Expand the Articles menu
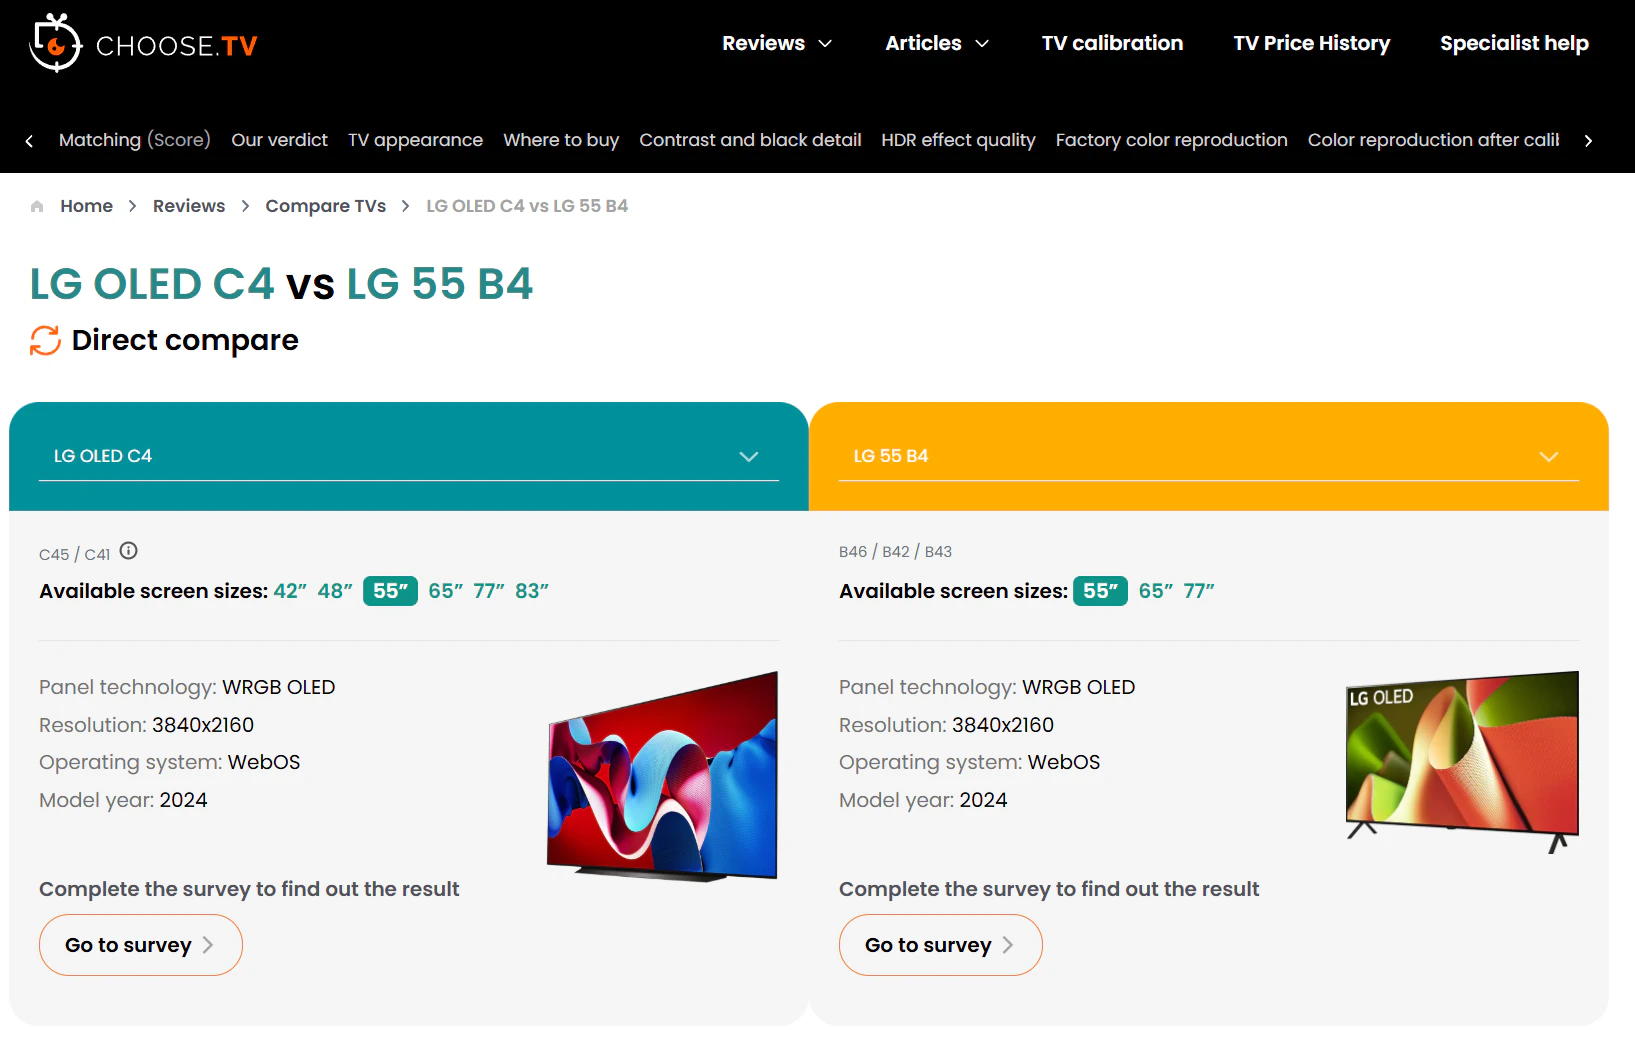The image size is (1635, 1045). click(x=937, y=43)
